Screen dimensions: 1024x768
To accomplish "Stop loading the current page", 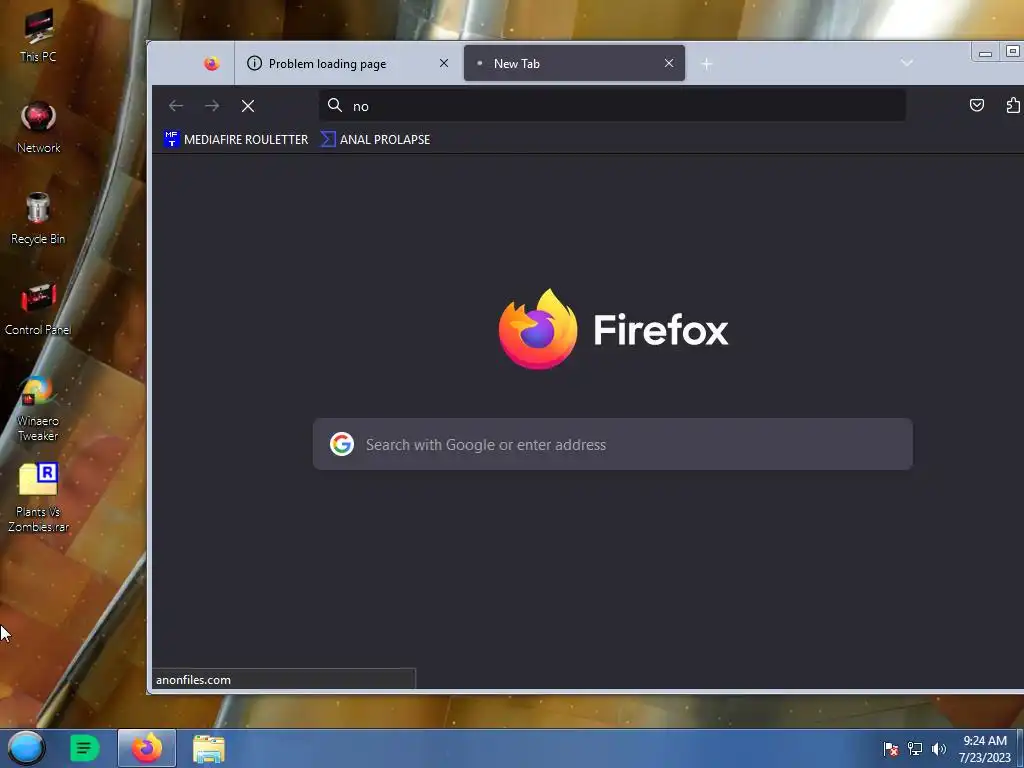I will 248,106.
